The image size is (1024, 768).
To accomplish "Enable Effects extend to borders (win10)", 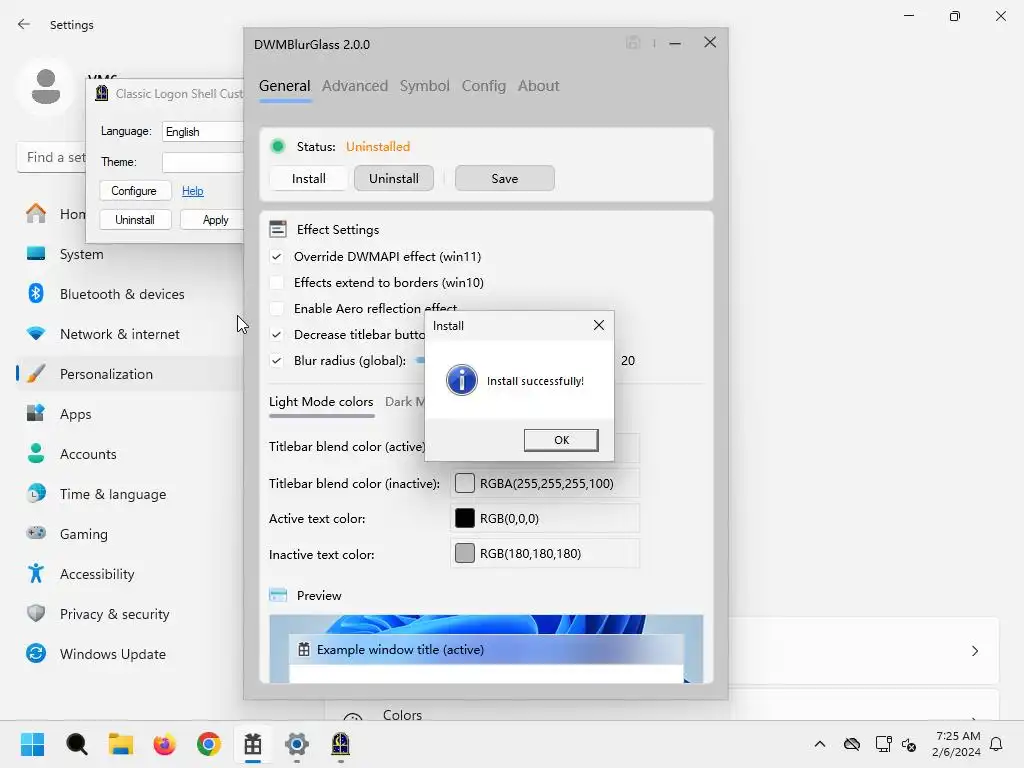I will [x=277, y=283].
